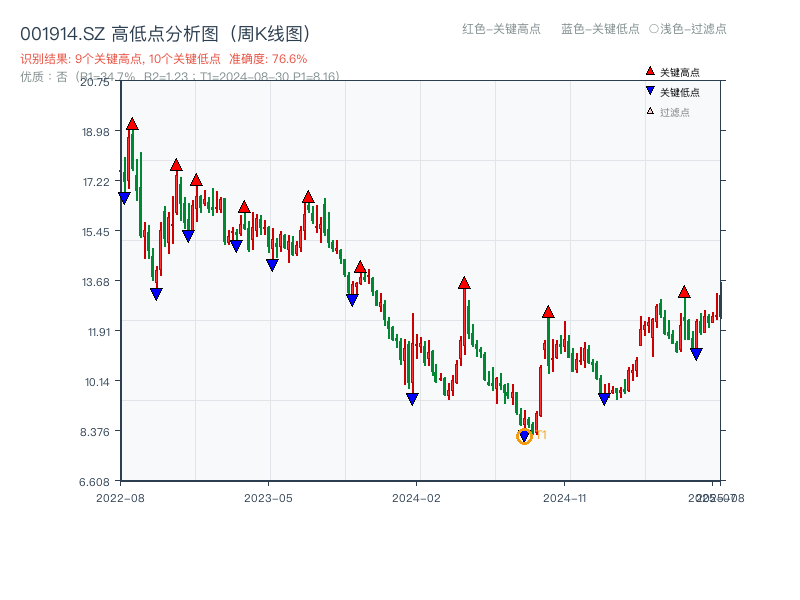This screenshot has width=800, height=600.
Task: Click the 6.608 y-axis label
Action: coord(94,482)
